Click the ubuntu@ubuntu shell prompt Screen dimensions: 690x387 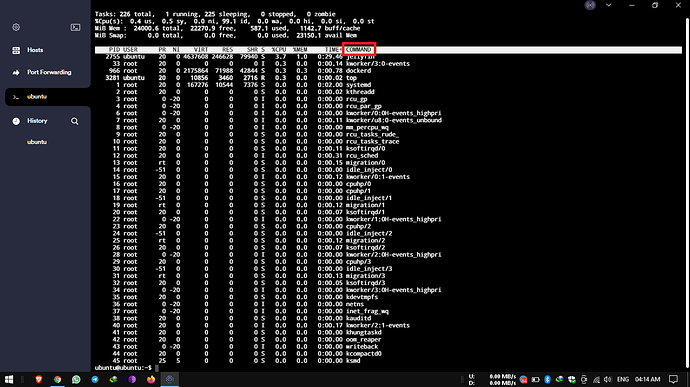(x=123, y=368)
